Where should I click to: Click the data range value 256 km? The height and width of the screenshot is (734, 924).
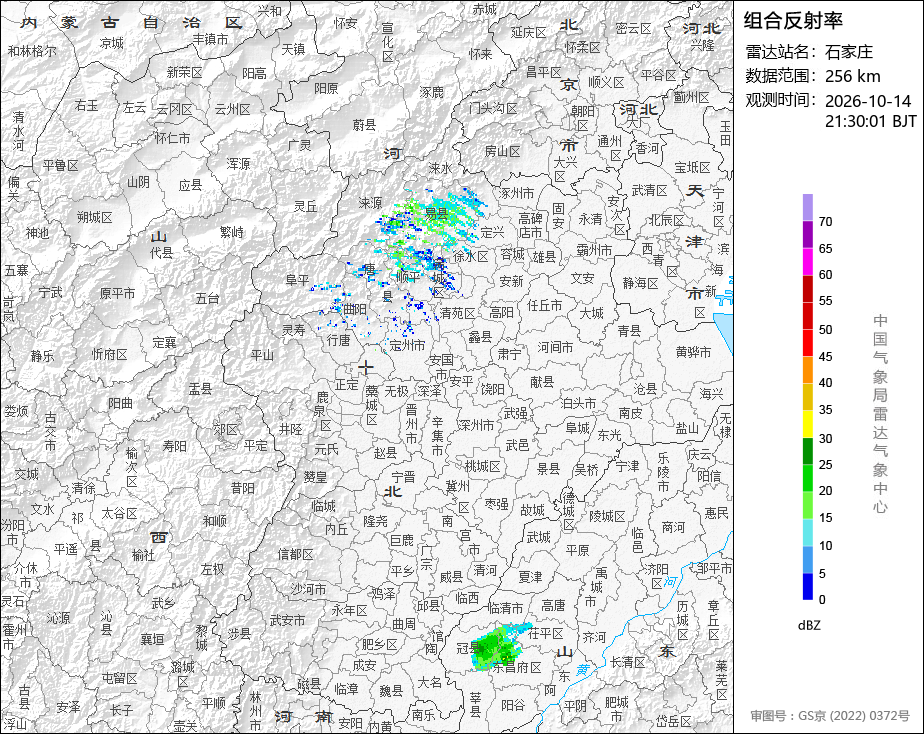pyautogui.click(x=853, y=76)
